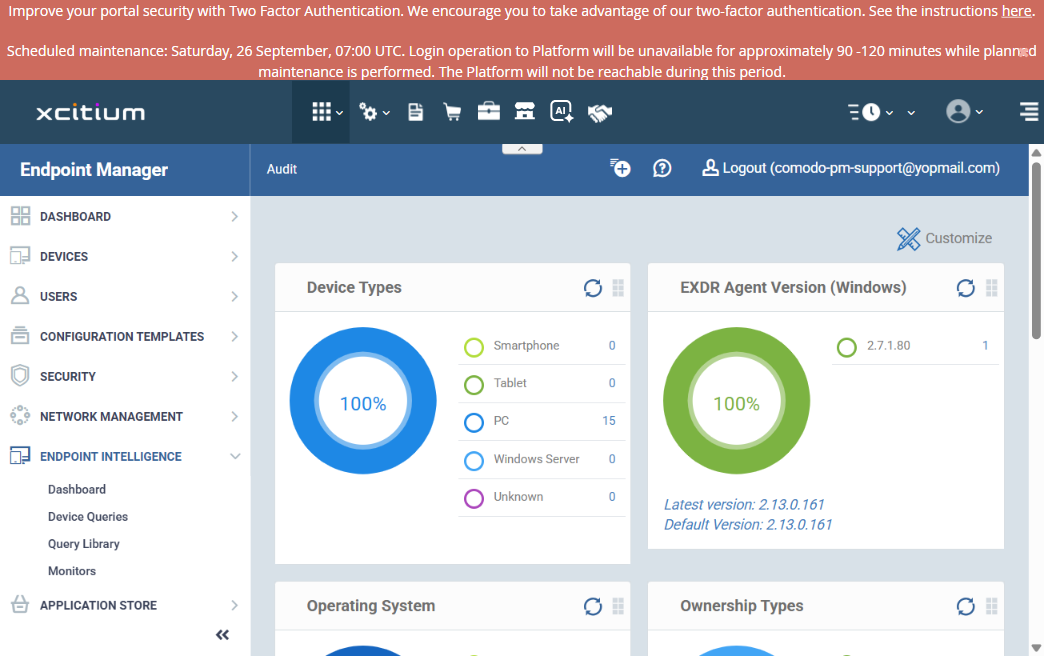Collapse the sidebar with the double-arrow icon

click(222, 635)
